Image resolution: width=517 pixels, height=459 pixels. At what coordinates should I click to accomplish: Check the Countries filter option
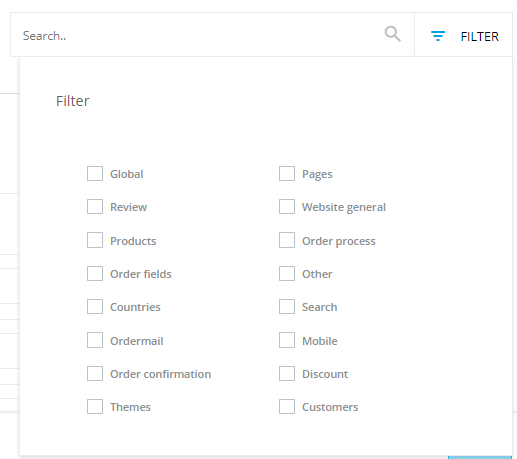point(95,307)
